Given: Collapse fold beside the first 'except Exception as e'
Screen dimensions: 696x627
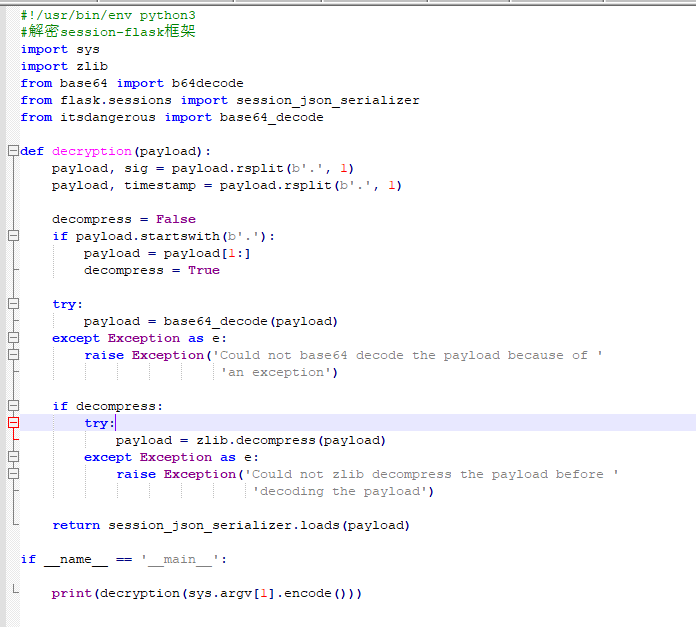Looking at the screenshot, I should click(13, 338).
